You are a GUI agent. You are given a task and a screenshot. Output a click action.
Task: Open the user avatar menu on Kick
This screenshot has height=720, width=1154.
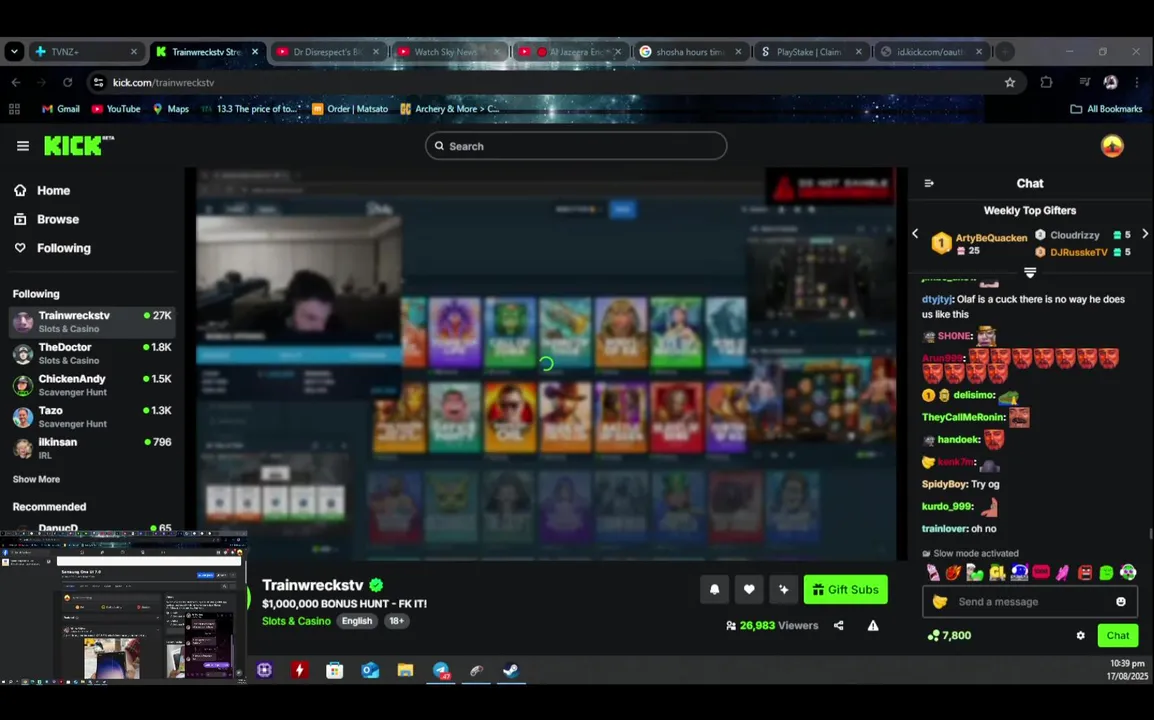[x=1112, y=146]
